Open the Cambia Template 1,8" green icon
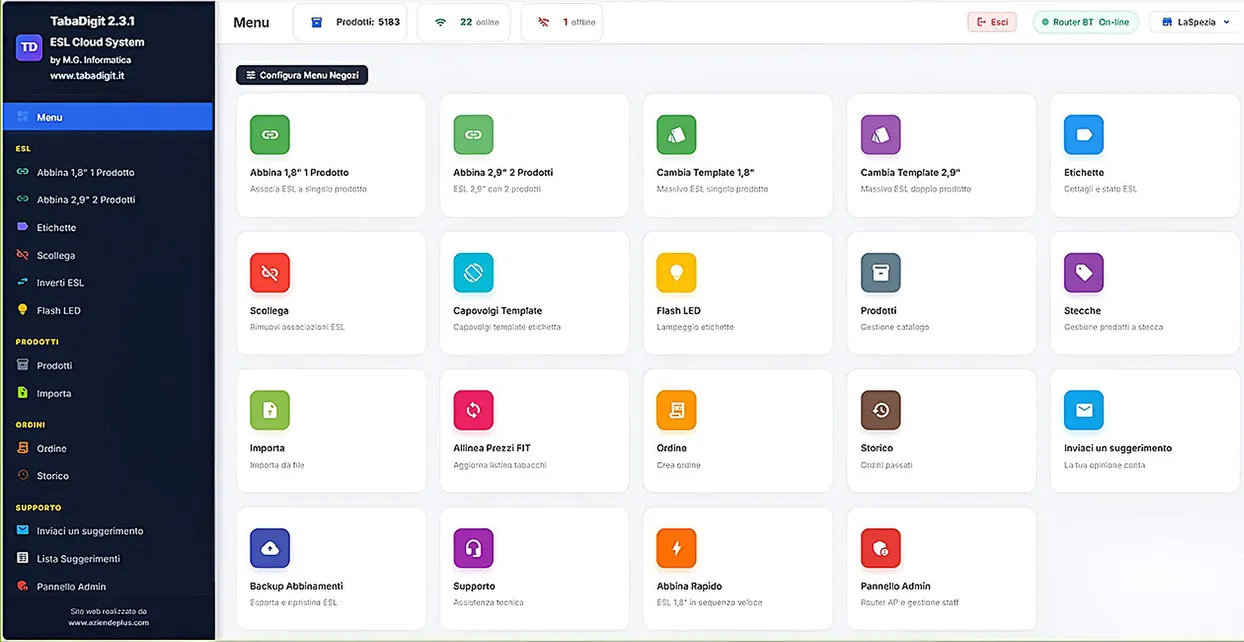This screenshot has width=1244, height=642. point(677,134)
